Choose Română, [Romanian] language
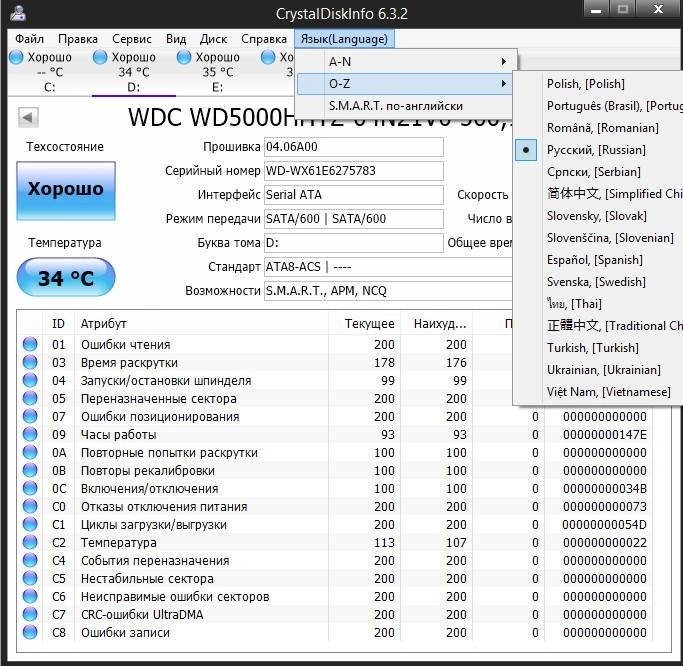The image size is (683, 666). [598, 128]
